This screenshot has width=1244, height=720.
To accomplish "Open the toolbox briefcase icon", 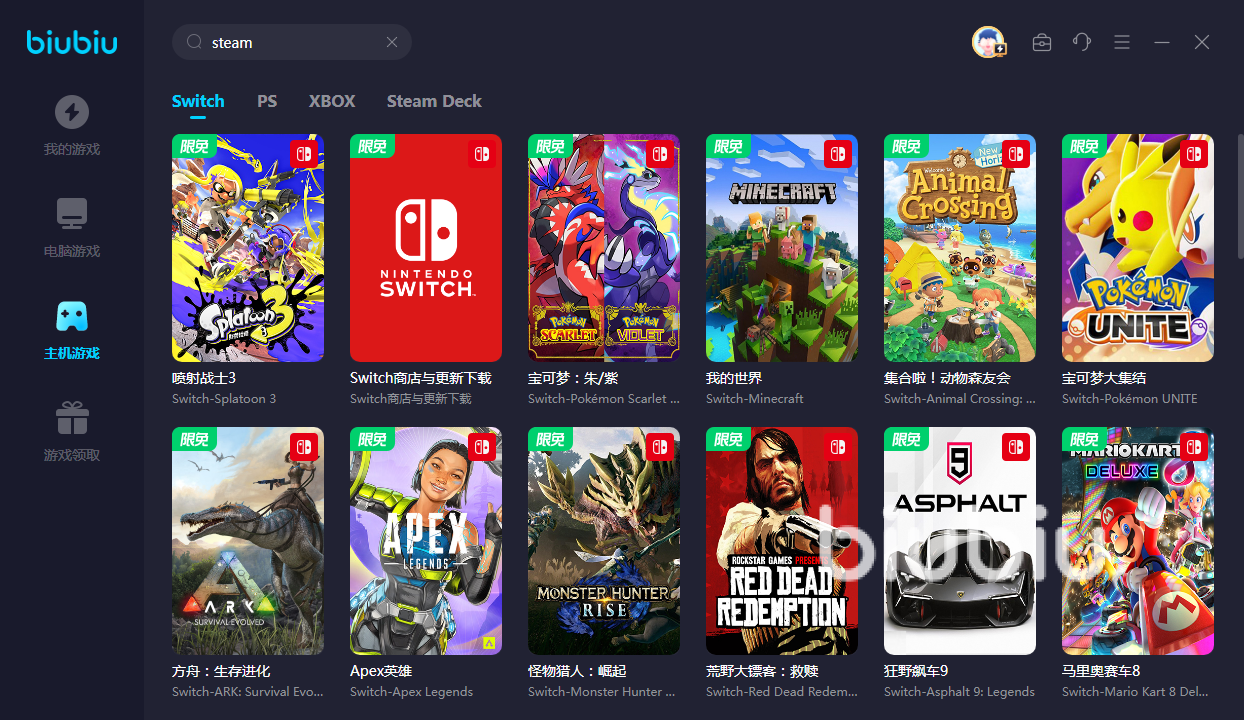I will 1042,42.
